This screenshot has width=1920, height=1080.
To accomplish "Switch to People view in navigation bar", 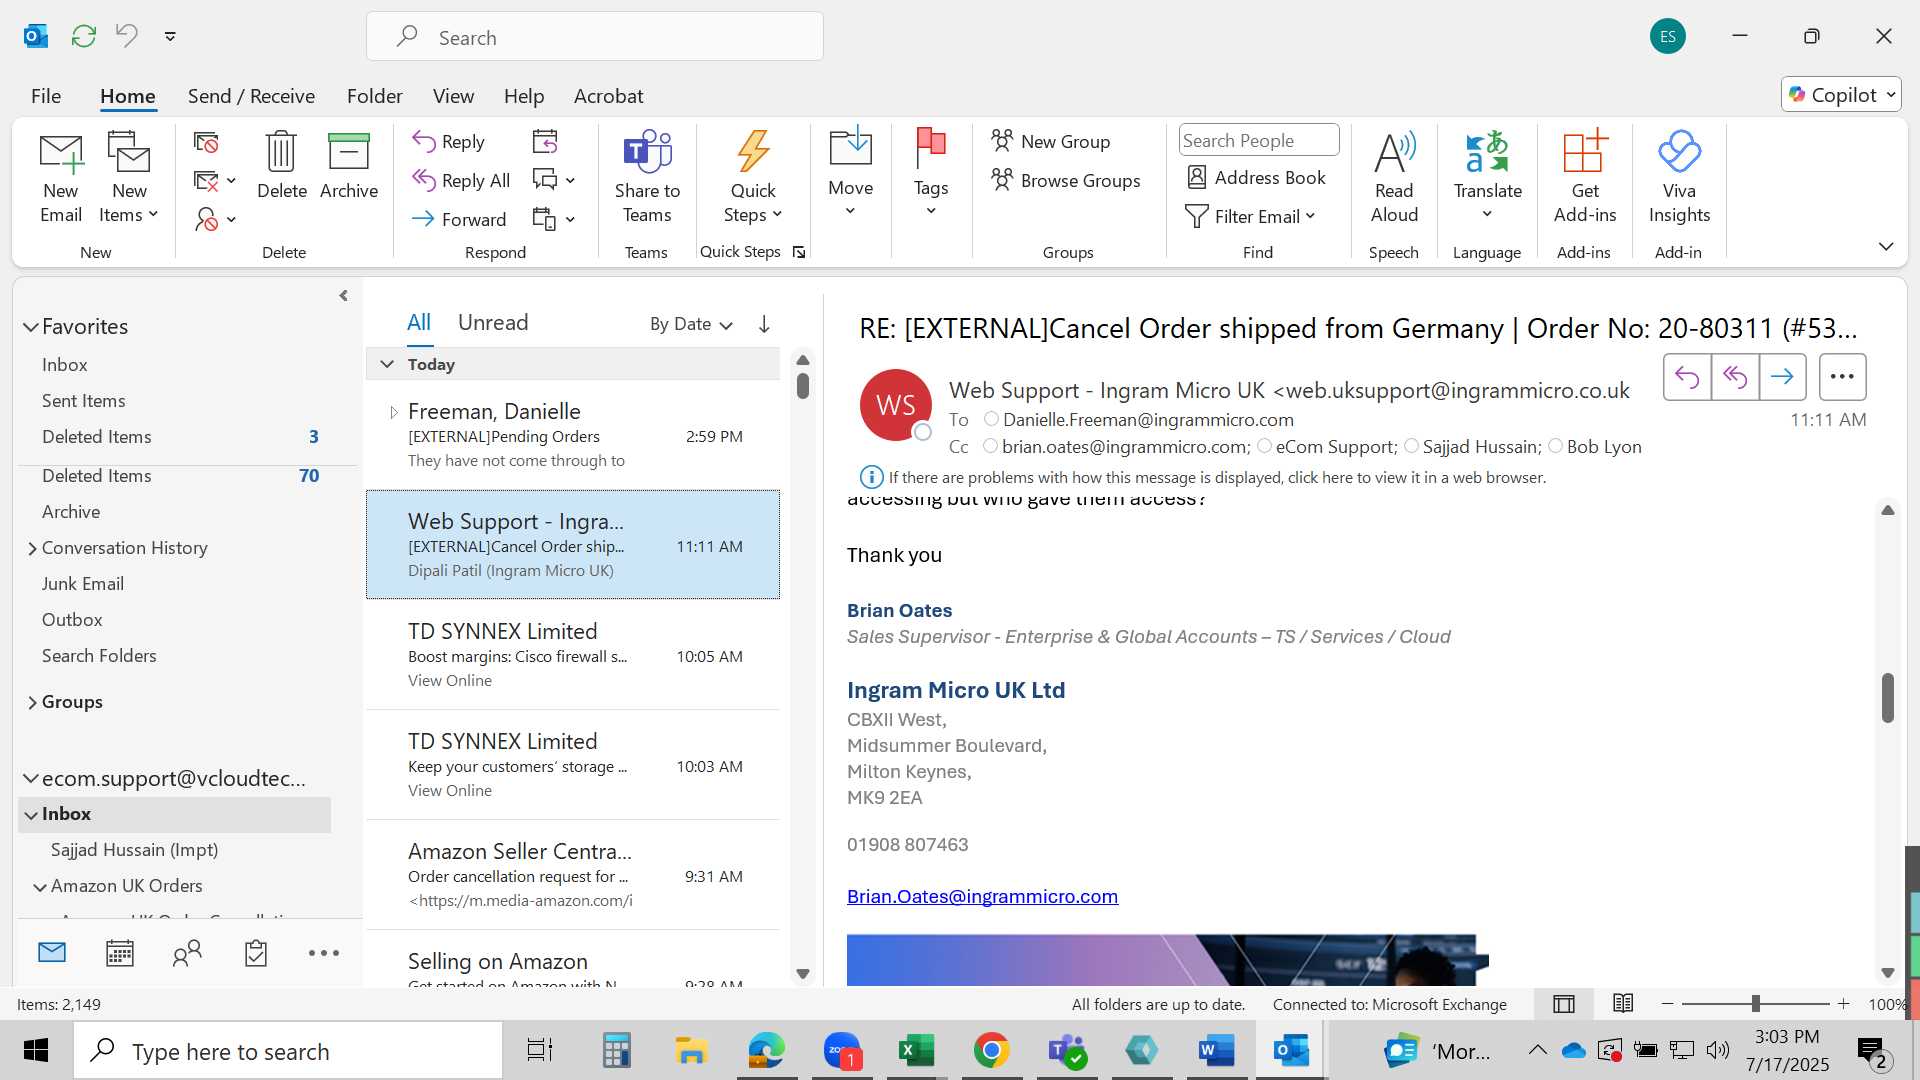I will pyautogui.click(x=187, y=953).
